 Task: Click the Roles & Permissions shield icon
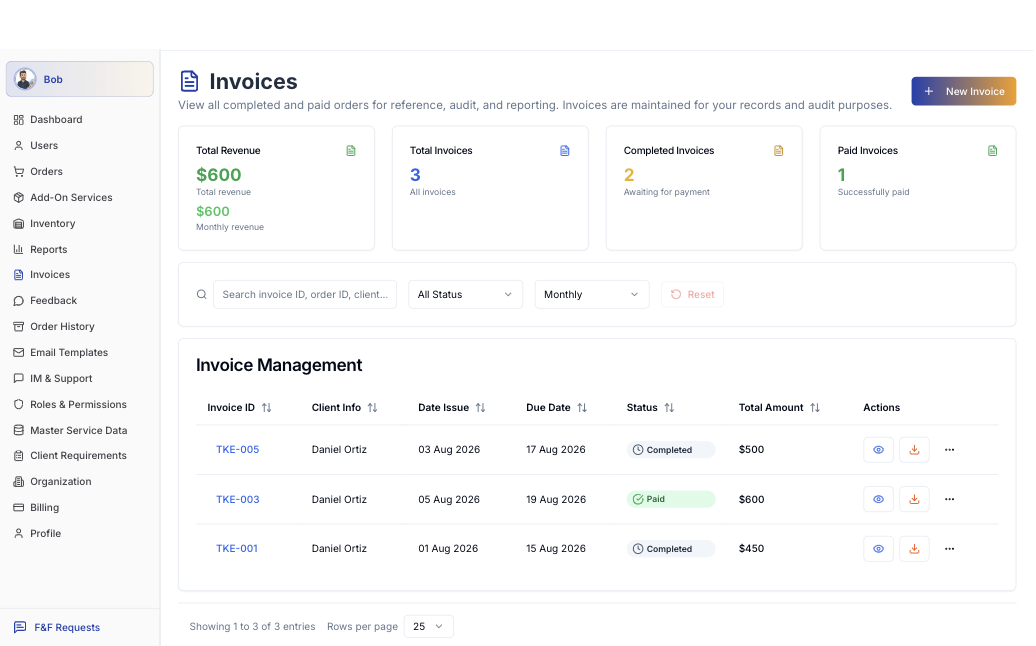point(18,405)
